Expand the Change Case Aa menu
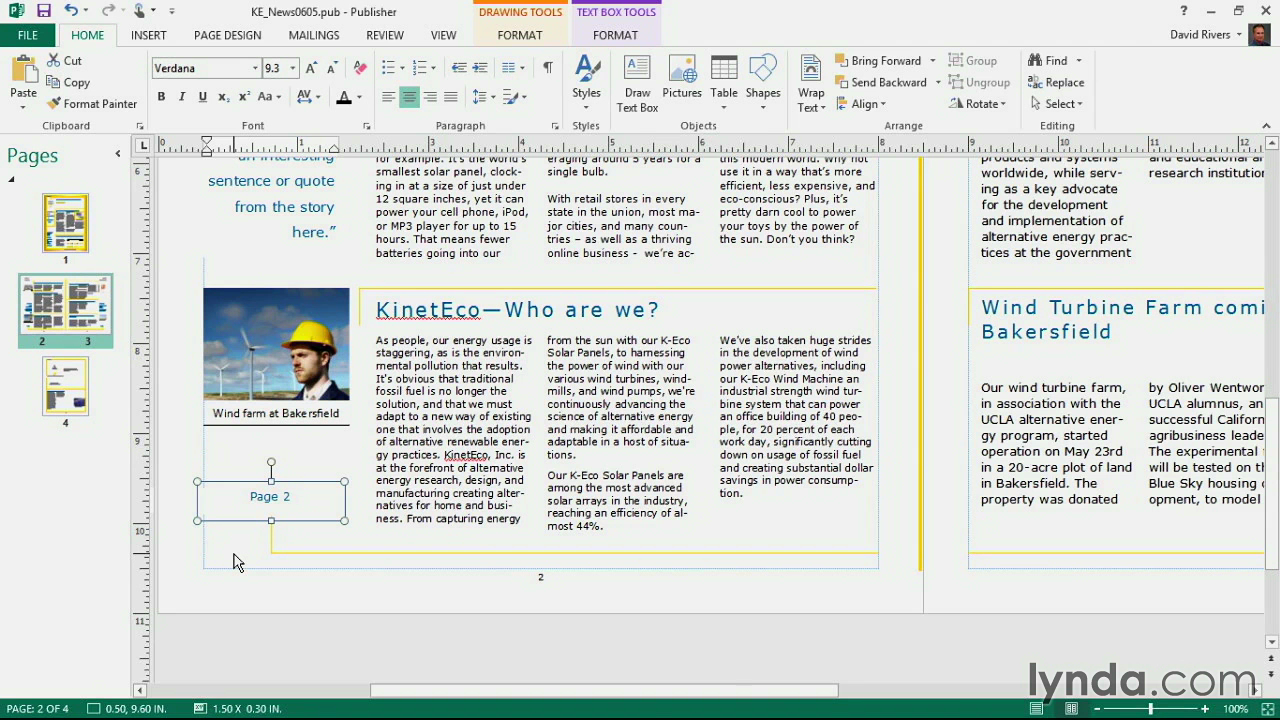The image size is (1280, 720). [x=269, y=97]
